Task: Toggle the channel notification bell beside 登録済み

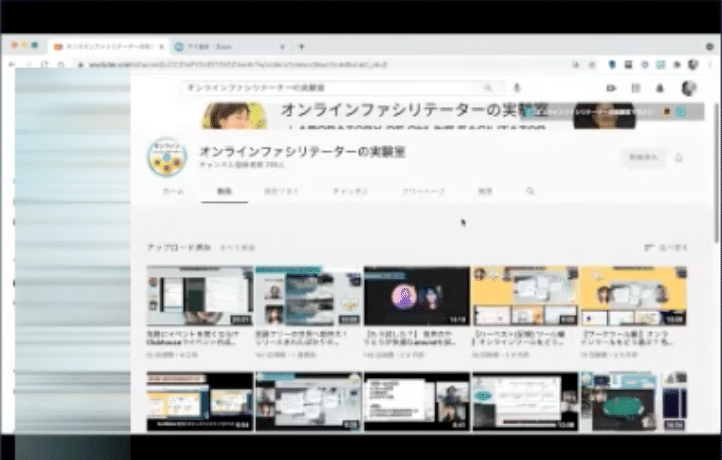Action: [679, 157]
